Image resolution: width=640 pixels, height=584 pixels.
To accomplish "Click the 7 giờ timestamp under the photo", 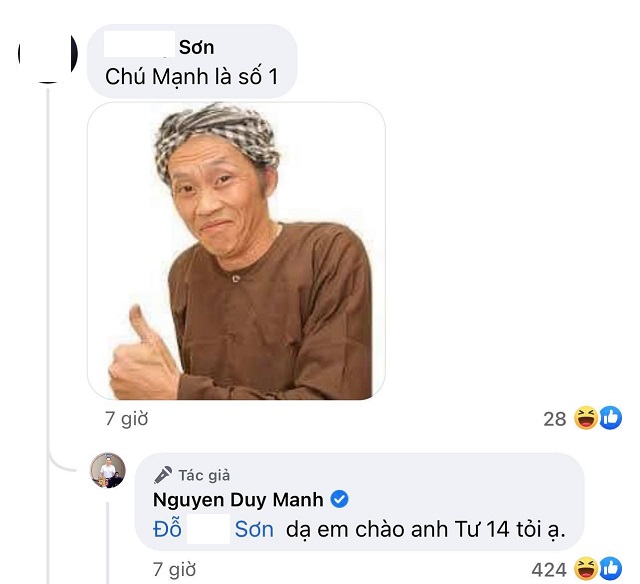I will click(x=128, y=418).
